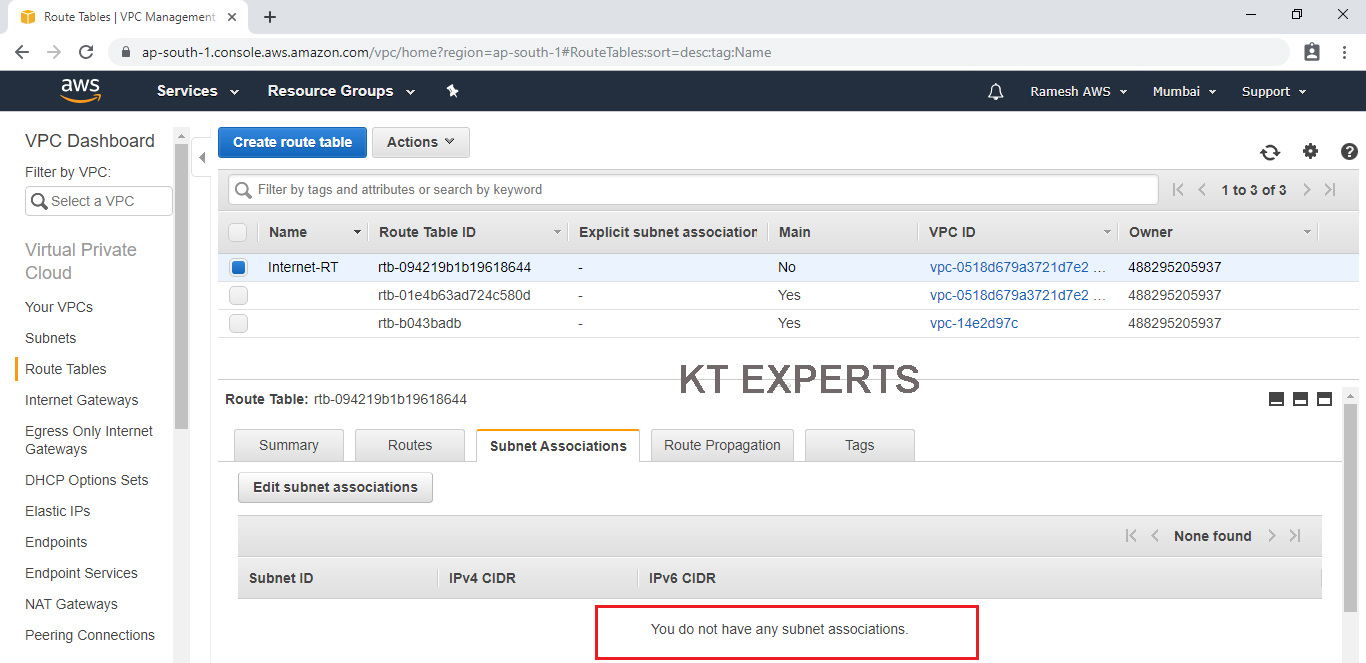Open the Mumbai region dropdown
The image size is (1366, 663).
click(x=1184, y=91)
